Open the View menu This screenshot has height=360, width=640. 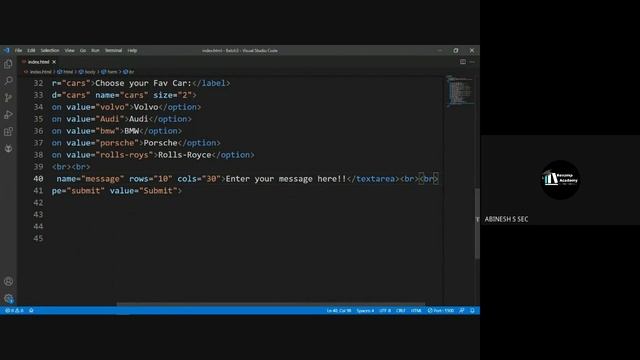tap(69, 51)
